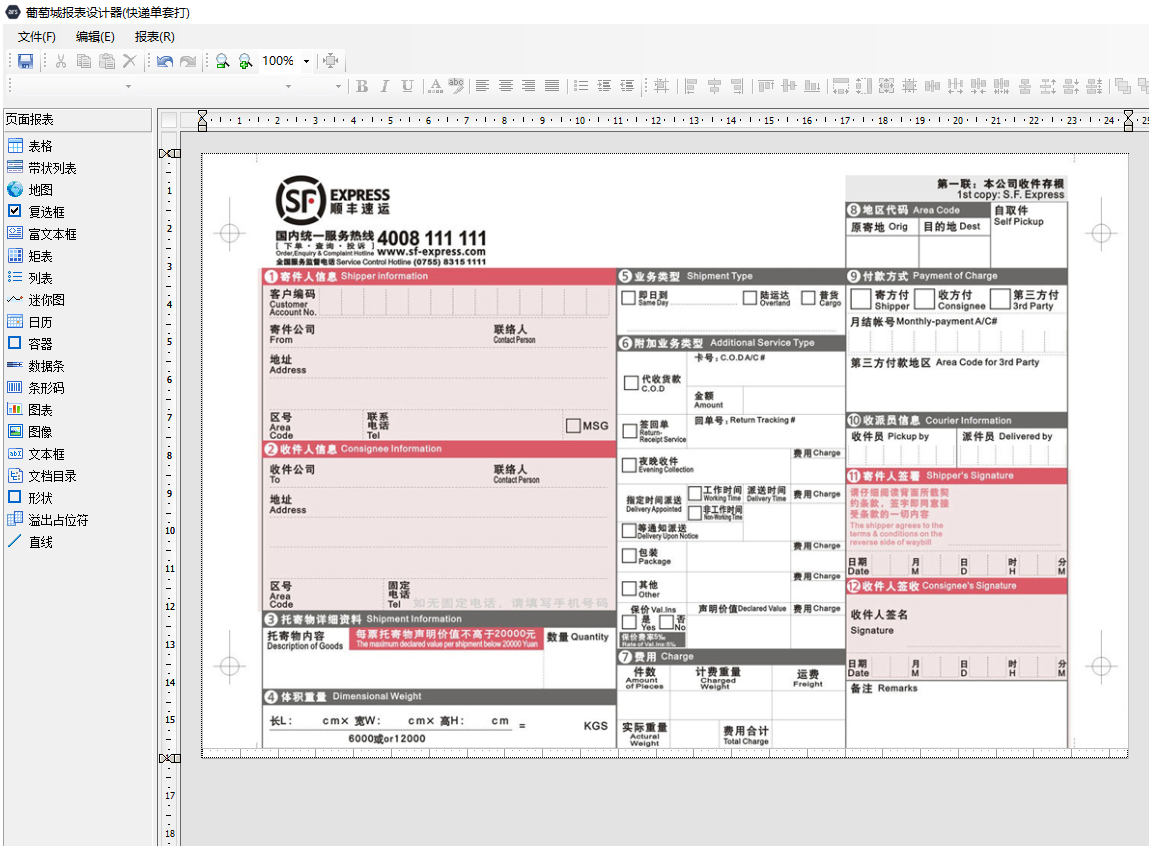Click the increase indent icon
Screen dimensions: 1152x849
click(604, 86)
